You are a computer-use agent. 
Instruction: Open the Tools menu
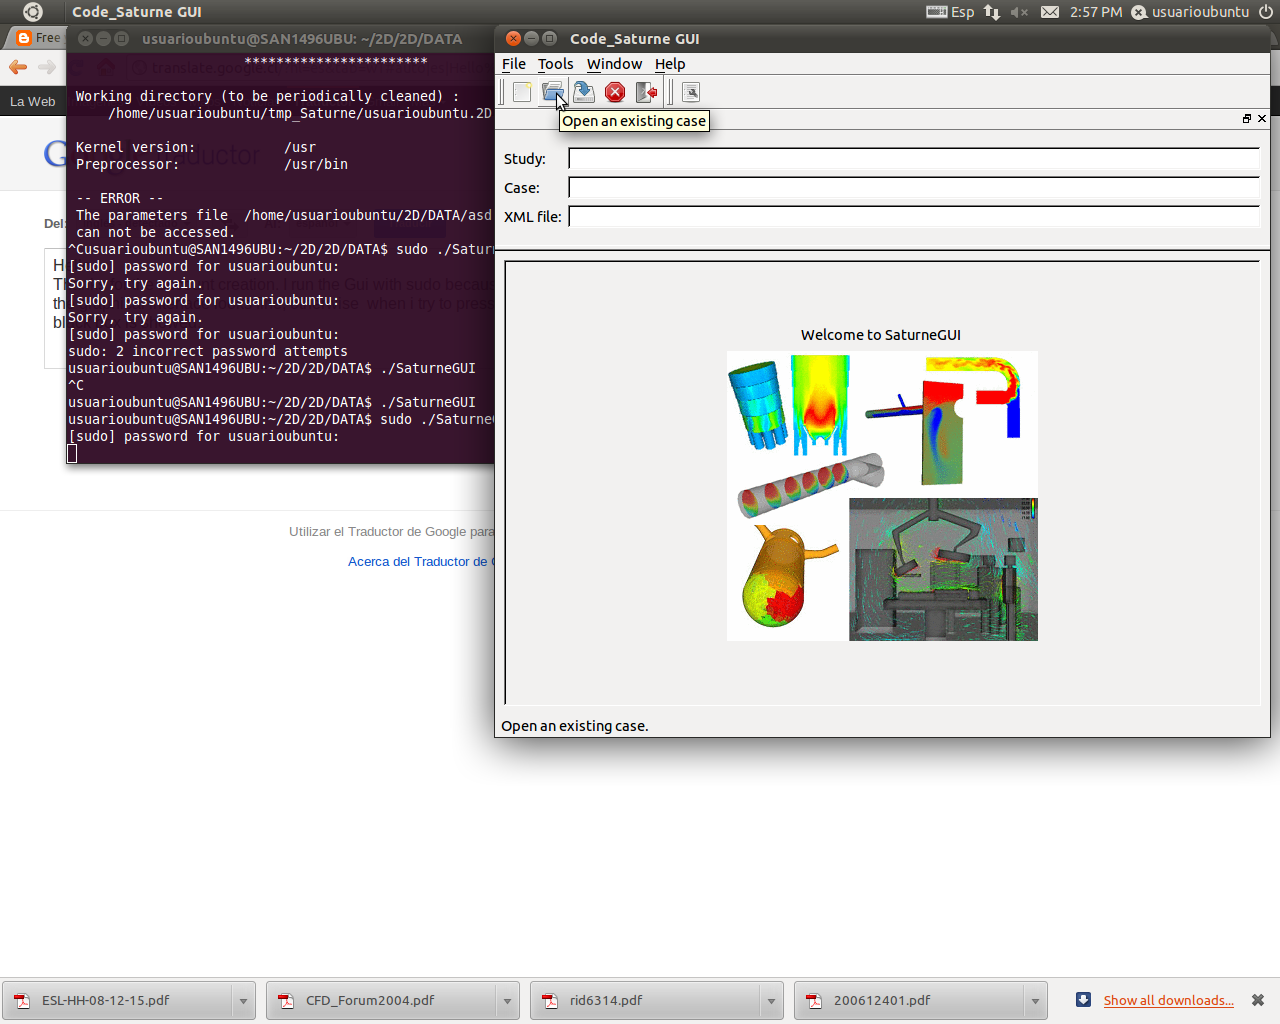(555, 64)
